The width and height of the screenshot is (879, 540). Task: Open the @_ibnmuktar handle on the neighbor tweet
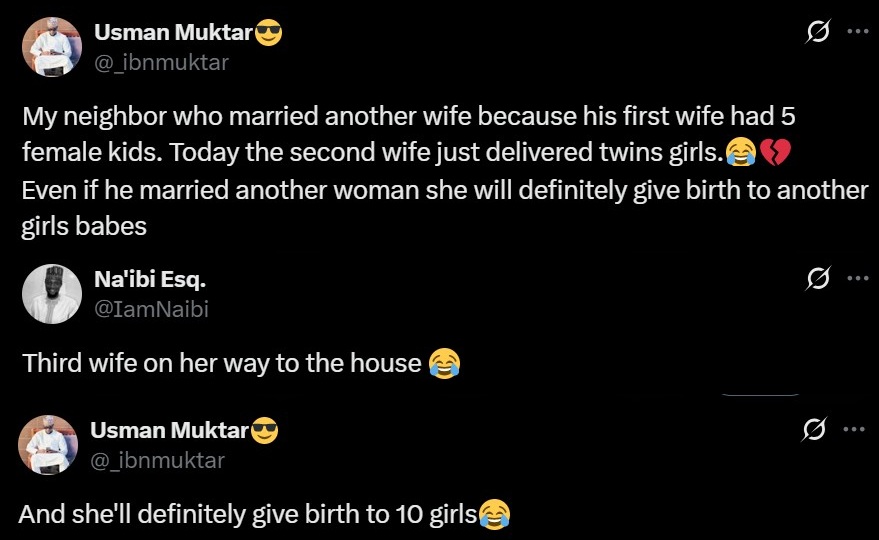[x=161, y=63]
